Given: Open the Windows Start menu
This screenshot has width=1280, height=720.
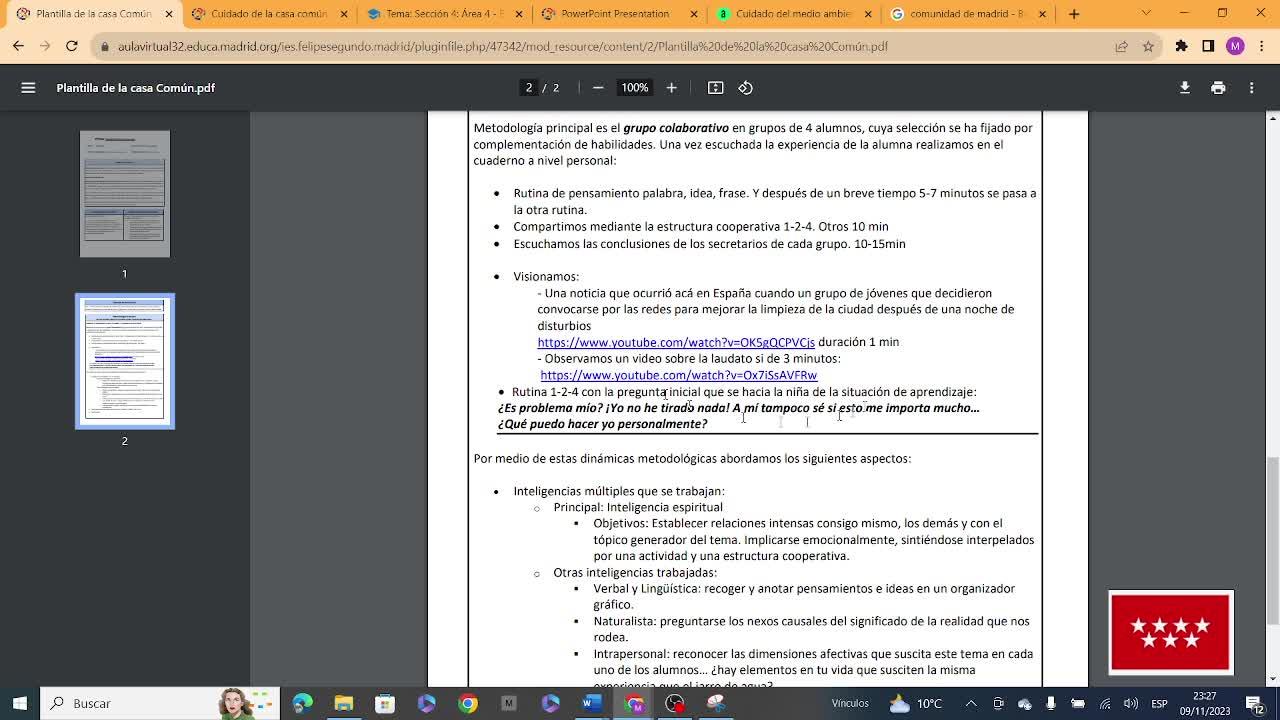Looking at the screenshot, I should pyautogui.click(x=20, y=703).
